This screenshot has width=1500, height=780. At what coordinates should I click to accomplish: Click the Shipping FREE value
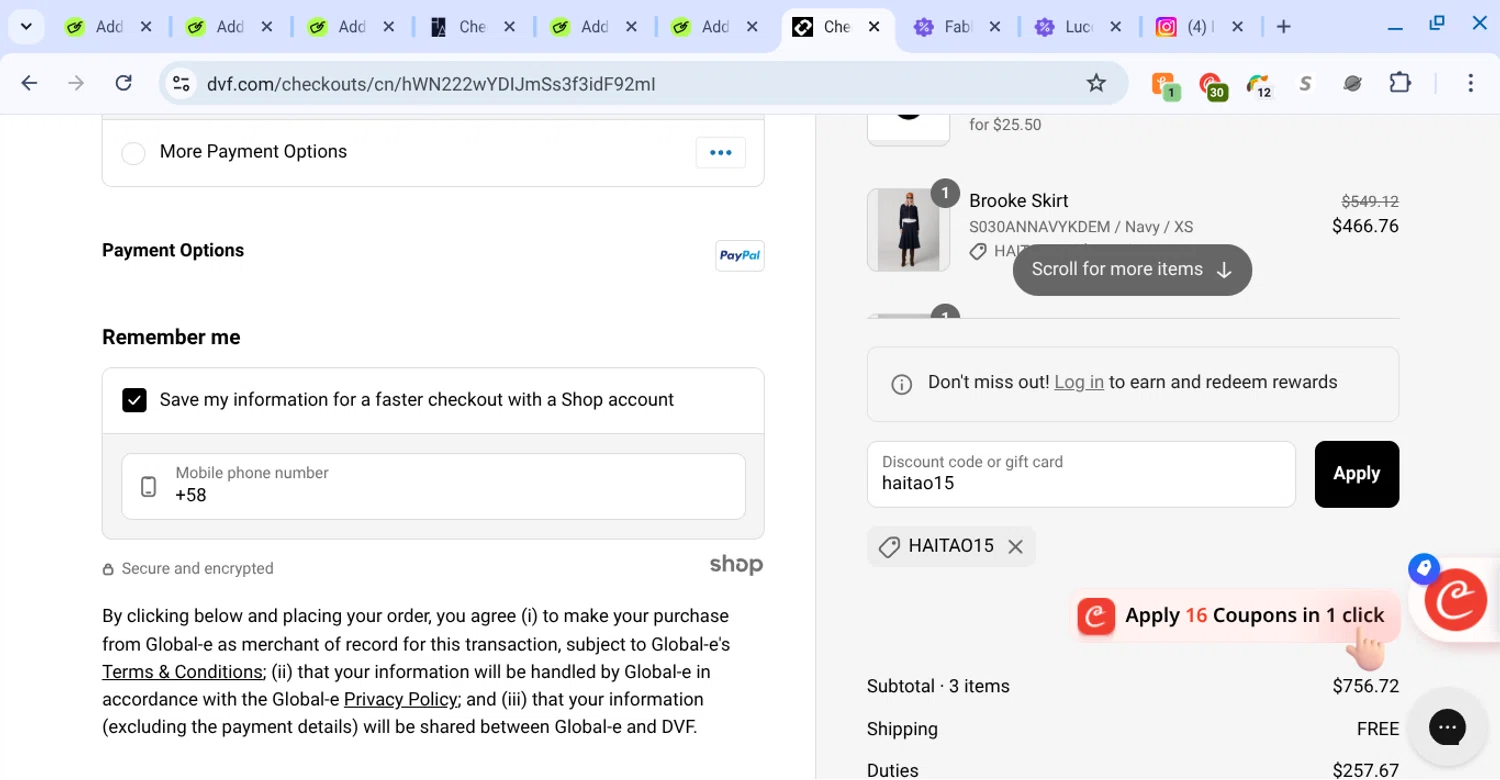click(x=1377, y=729)
